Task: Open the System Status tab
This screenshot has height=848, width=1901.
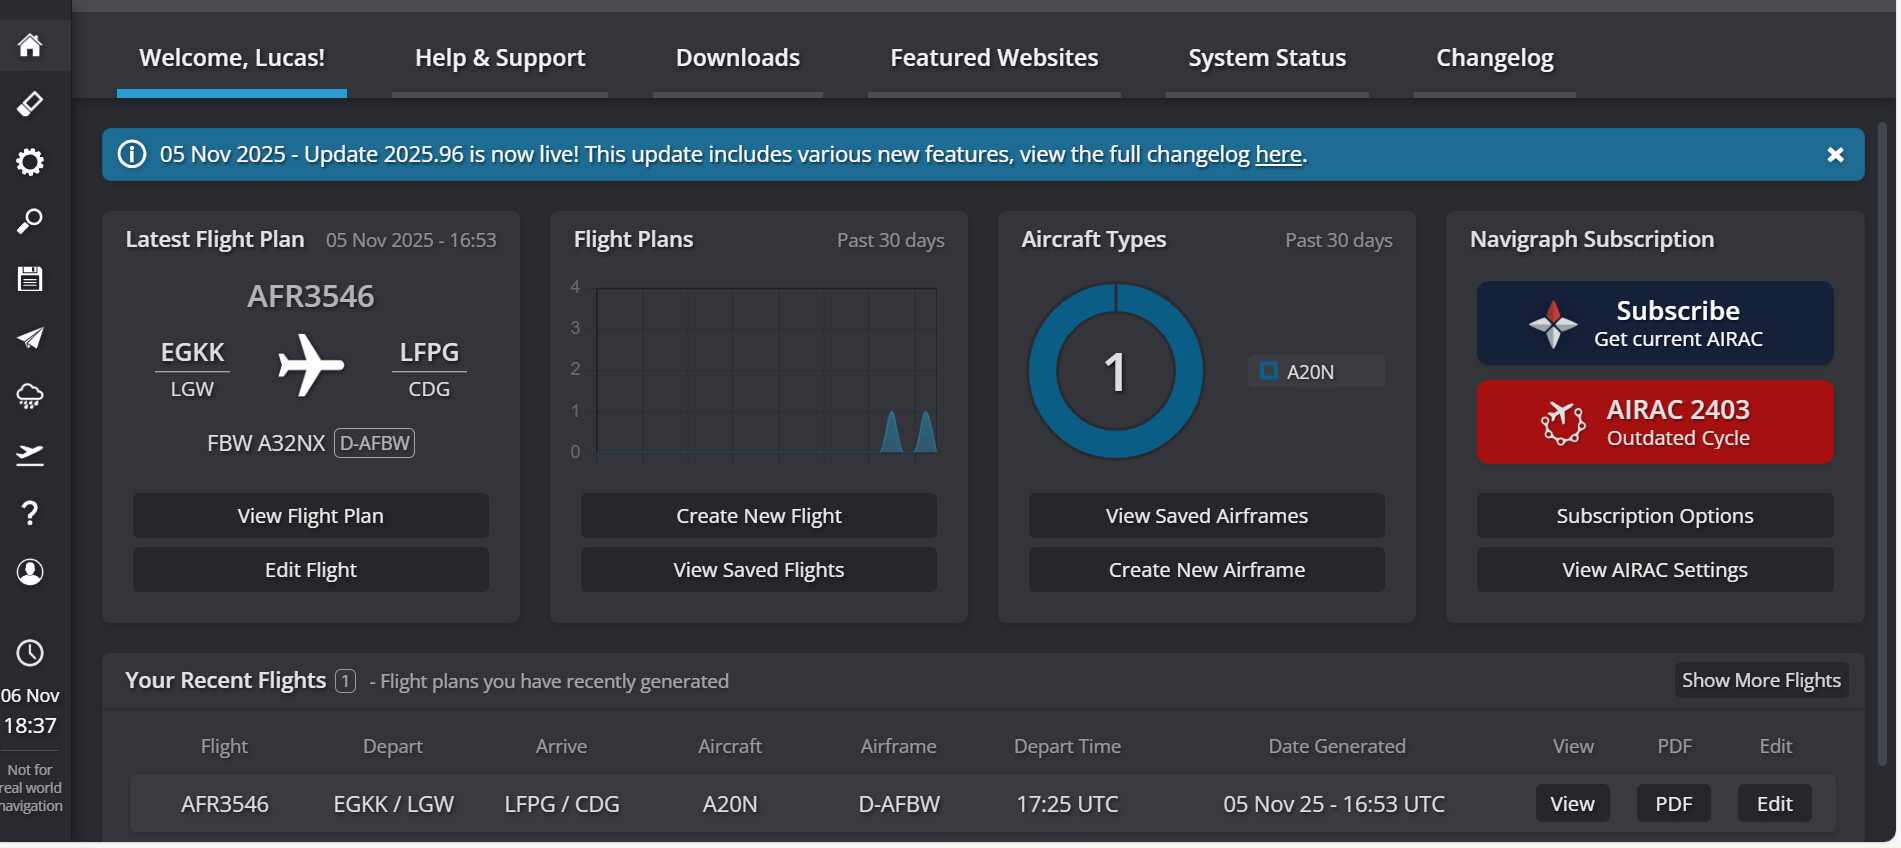Action: 1267,58
